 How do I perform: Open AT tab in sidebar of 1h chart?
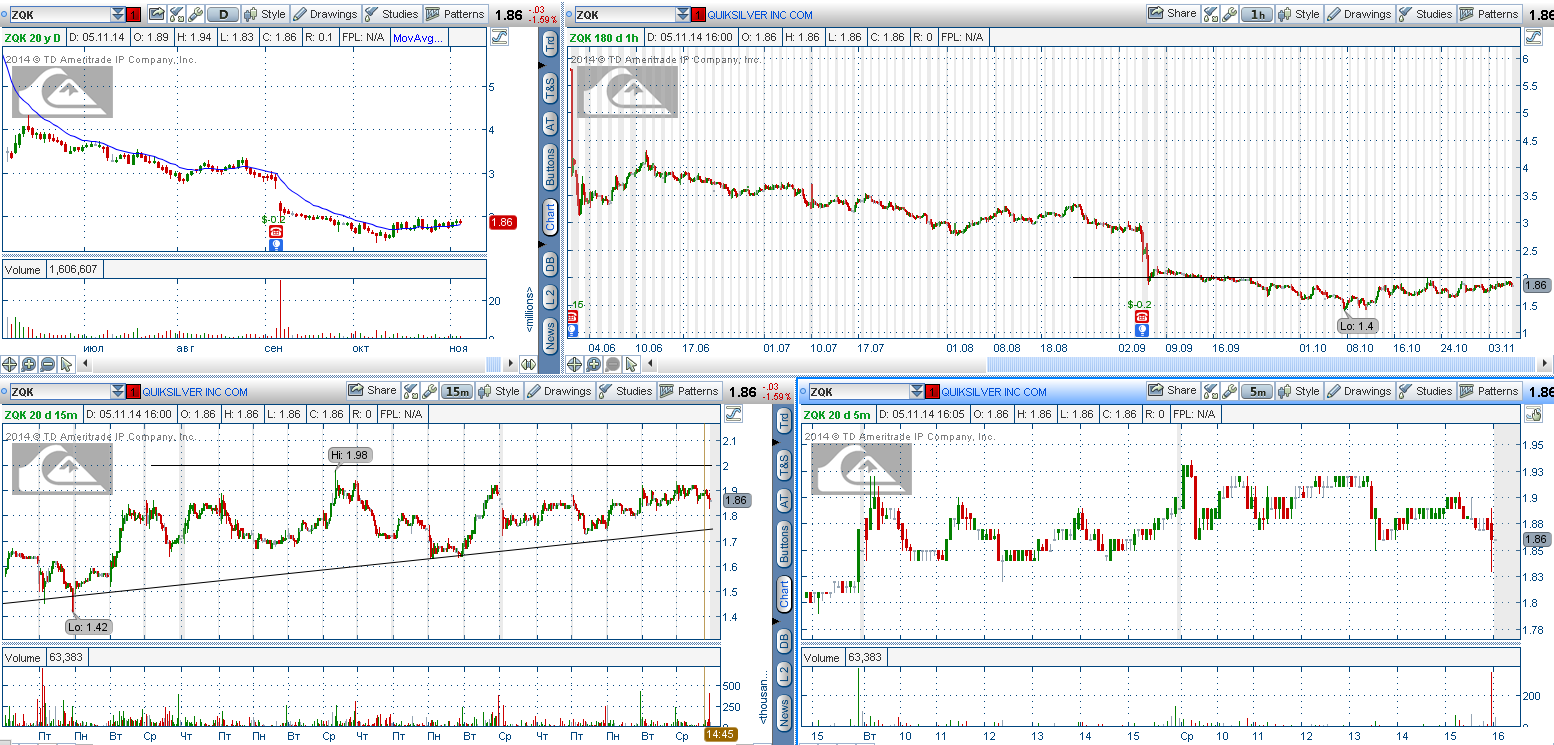[x=550, y=123]
